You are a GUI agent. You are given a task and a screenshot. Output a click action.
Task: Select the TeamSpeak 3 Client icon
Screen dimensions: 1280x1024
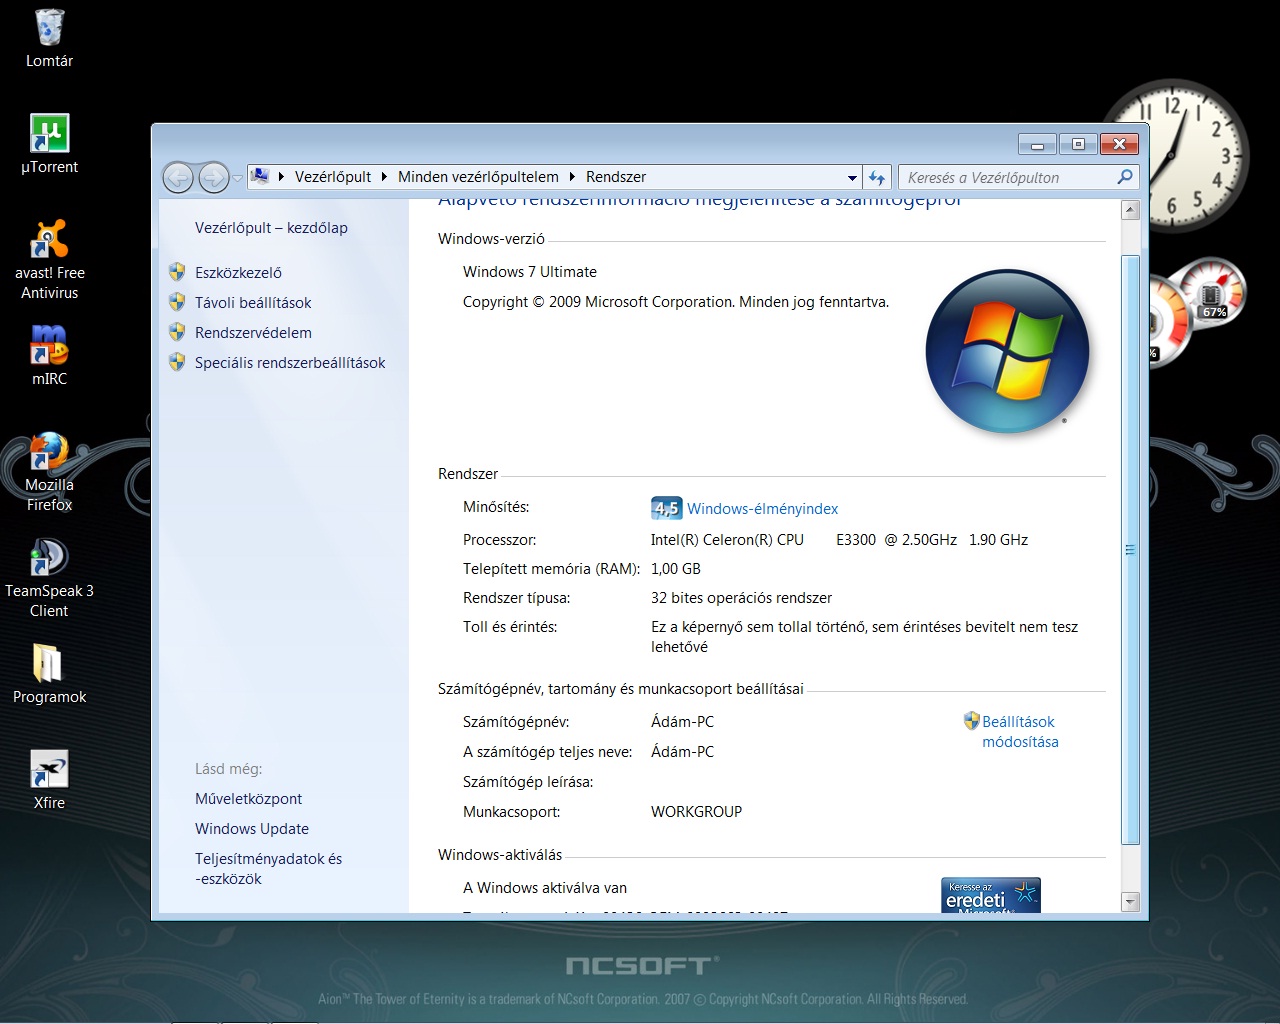coord(49,578)
